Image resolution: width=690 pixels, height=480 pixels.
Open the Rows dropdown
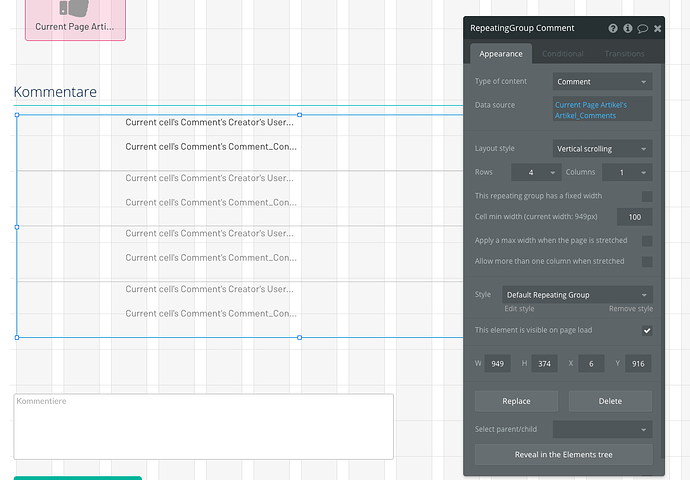pos(536,172)
